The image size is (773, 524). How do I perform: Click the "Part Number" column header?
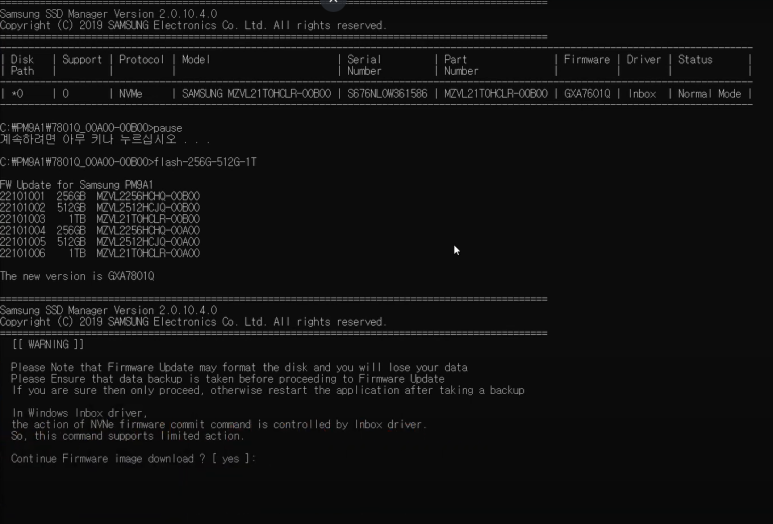[461, 65]
